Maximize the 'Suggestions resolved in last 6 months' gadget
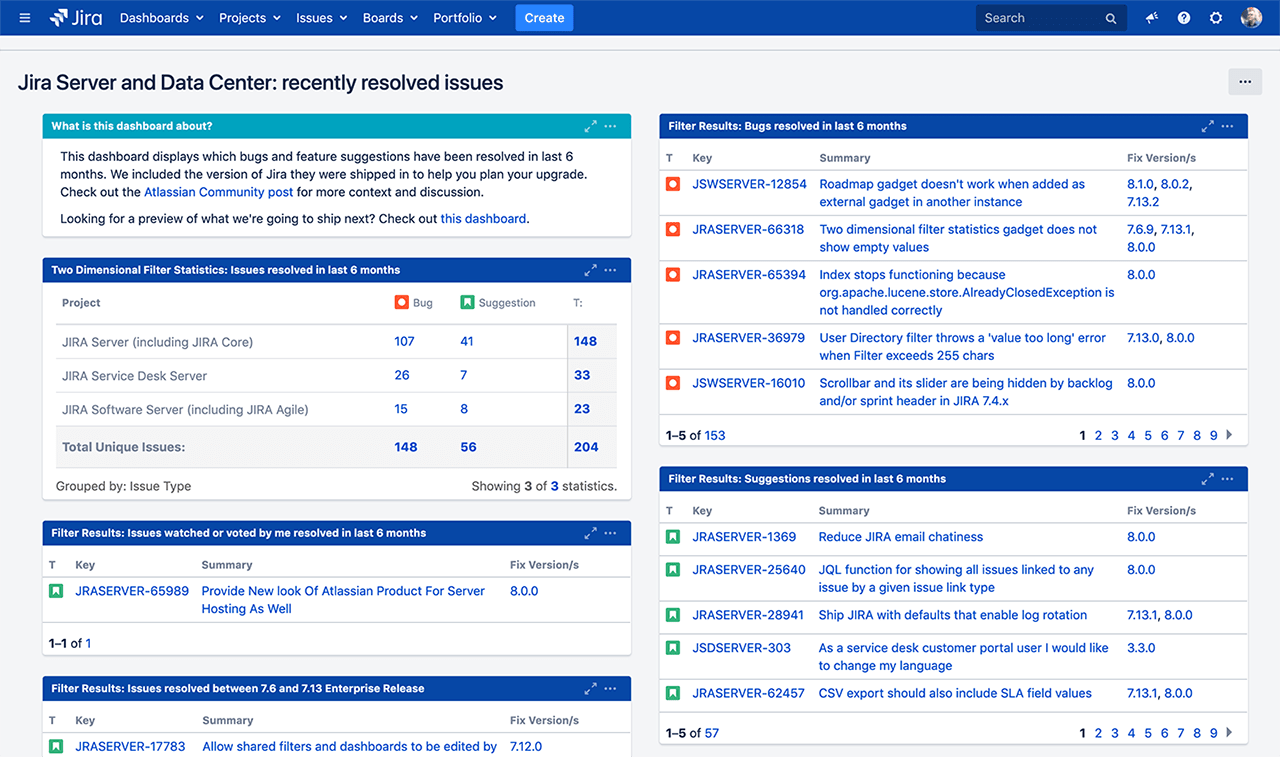The width and height of the screenshot is (1280, 757). [x=1208, y=479]
